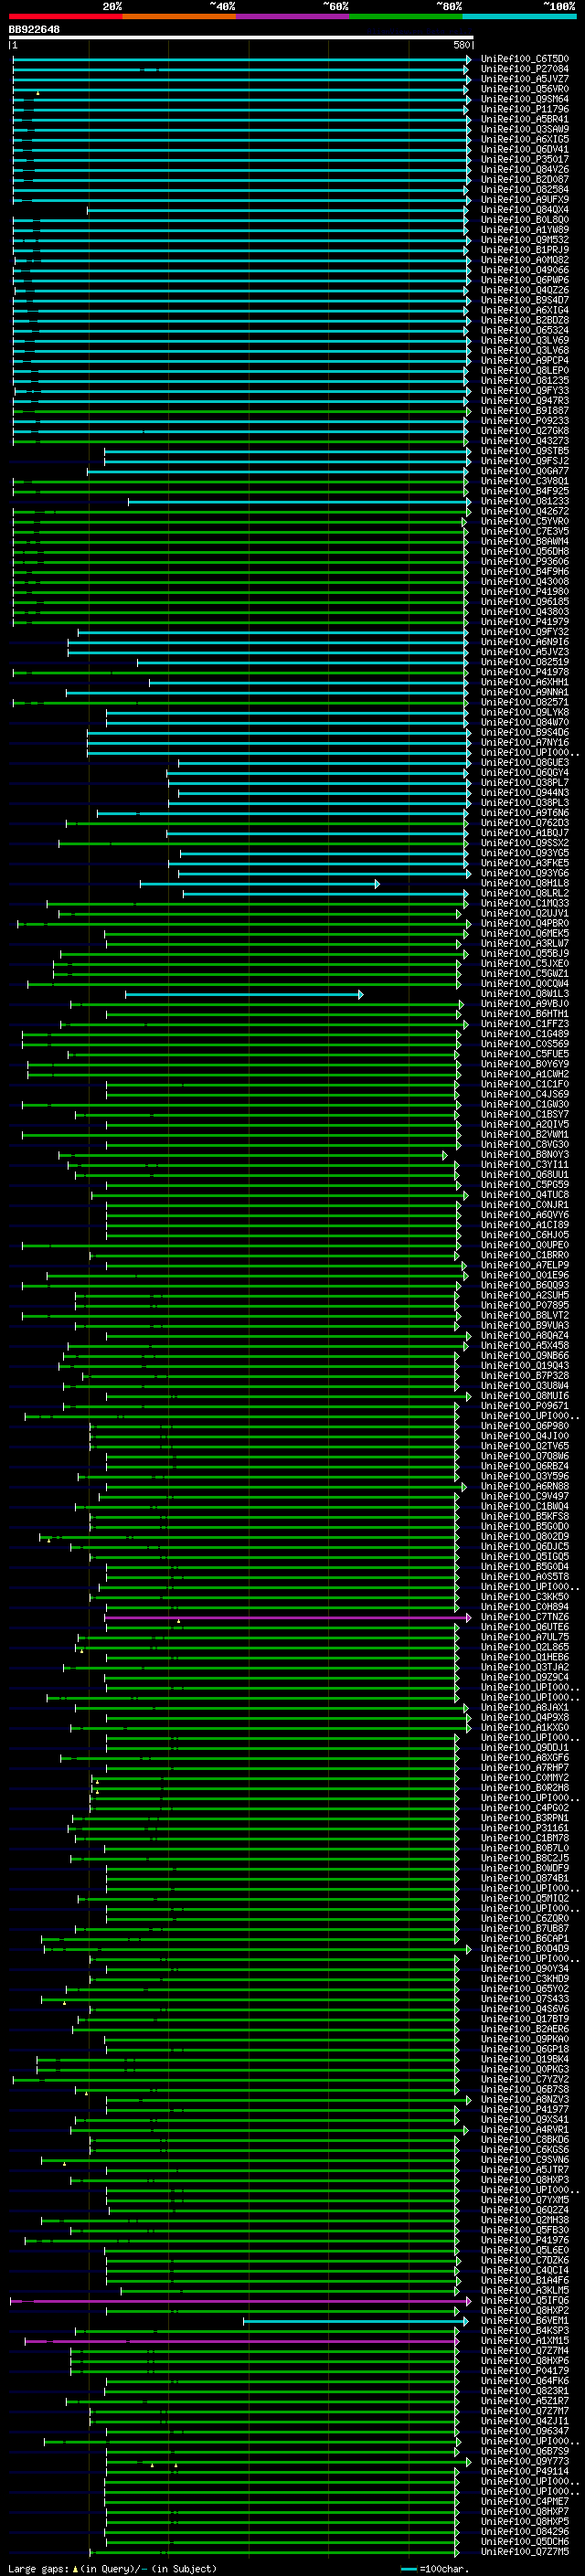This screenshot has height=2576, width=585.
Task: Select the UniRef100_Q6DV41 label
Action: click(525, 149)
